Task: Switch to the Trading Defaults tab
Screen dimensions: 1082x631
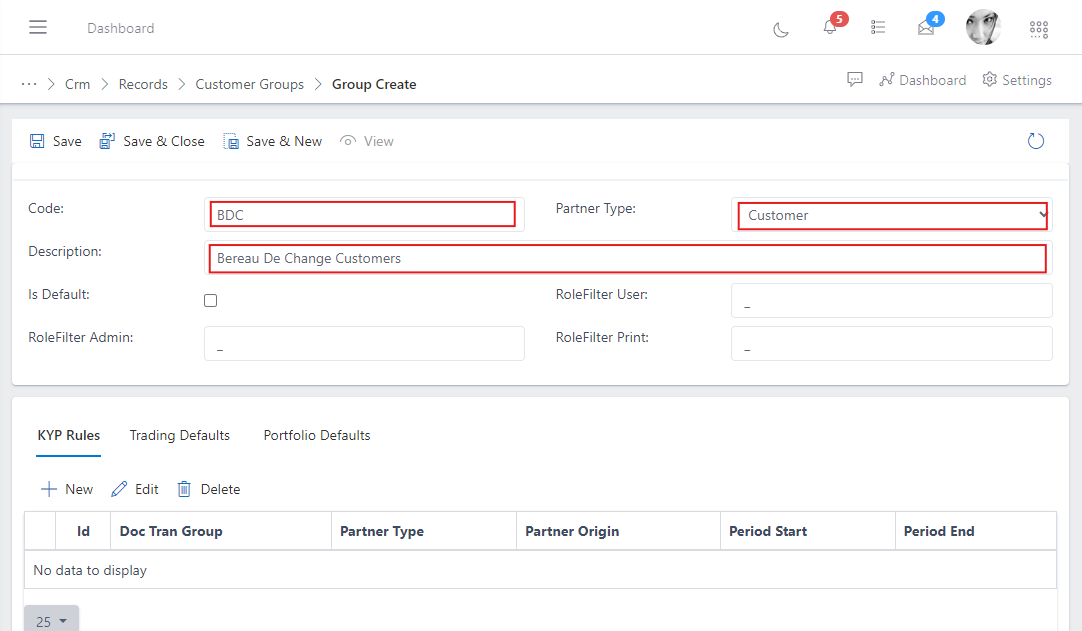Action: pyautogui.click(x=179, y=435)
